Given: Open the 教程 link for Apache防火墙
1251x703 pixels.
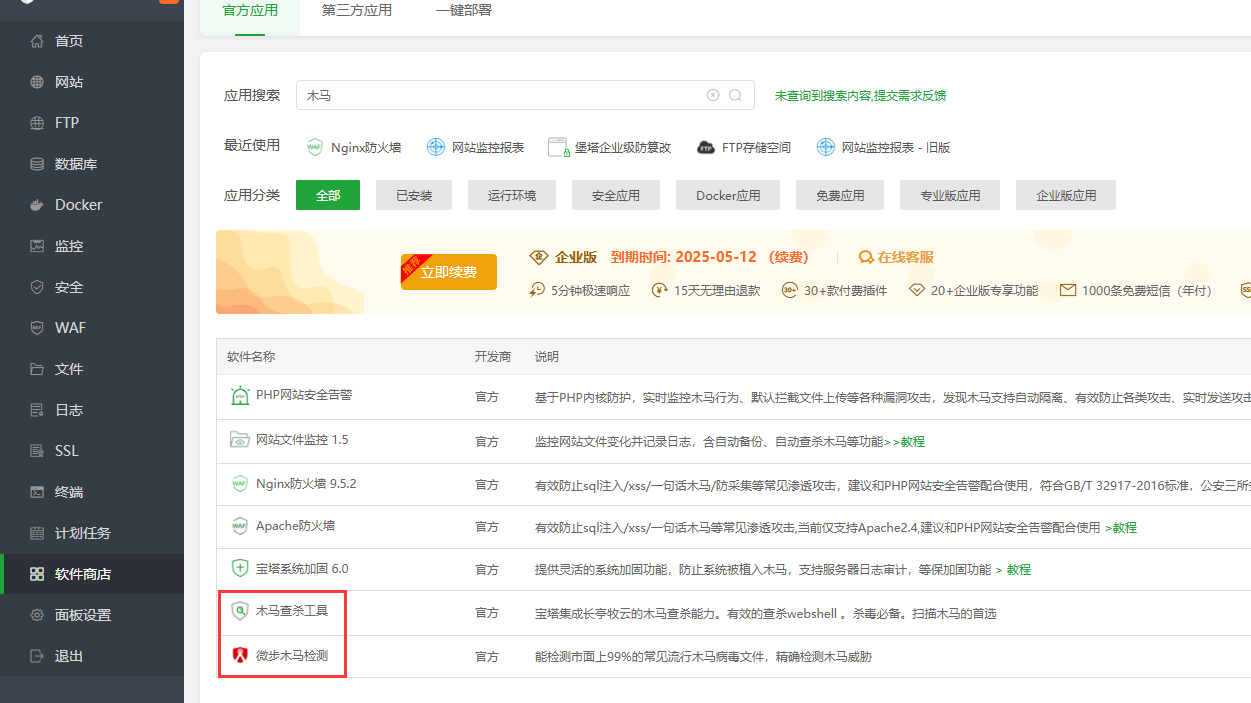Looking at the screenshot, I should point(1124,527).
